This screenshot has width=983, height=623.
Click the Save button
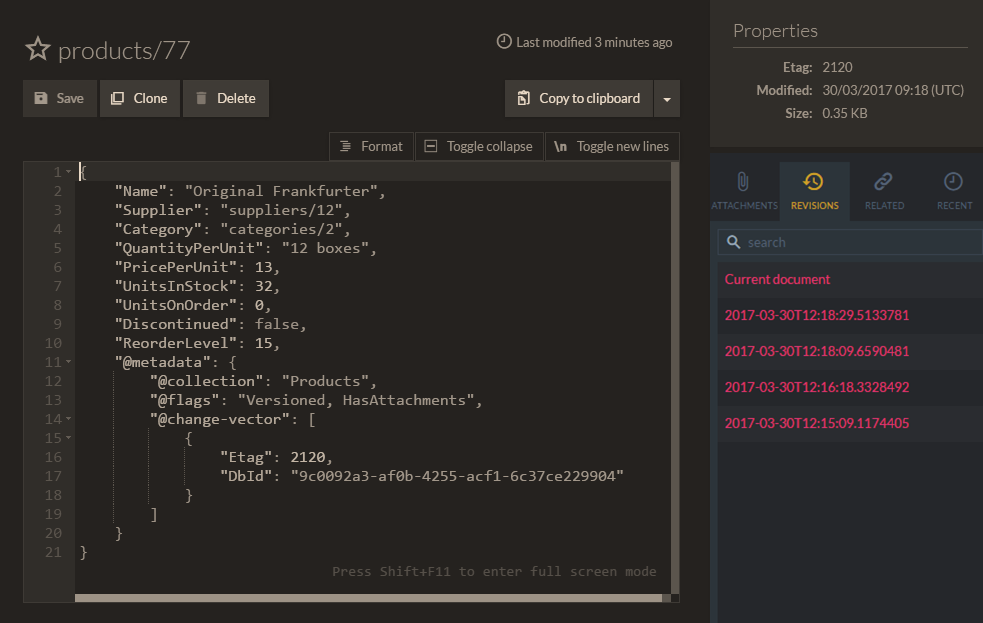[60, 98]
